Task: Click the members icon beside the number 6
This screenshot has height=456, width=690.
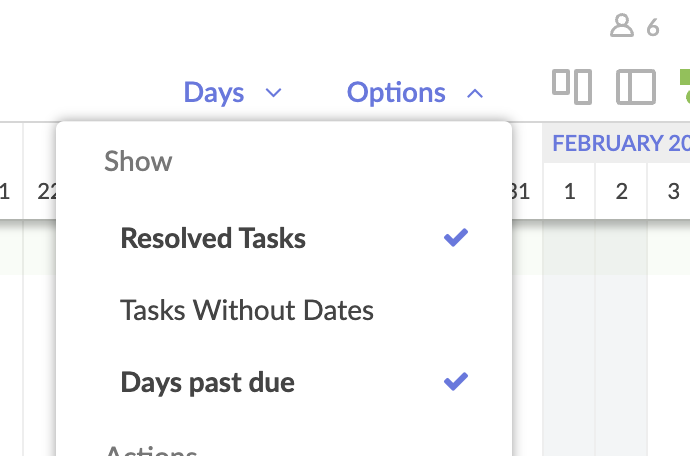Action: [622, 26]
